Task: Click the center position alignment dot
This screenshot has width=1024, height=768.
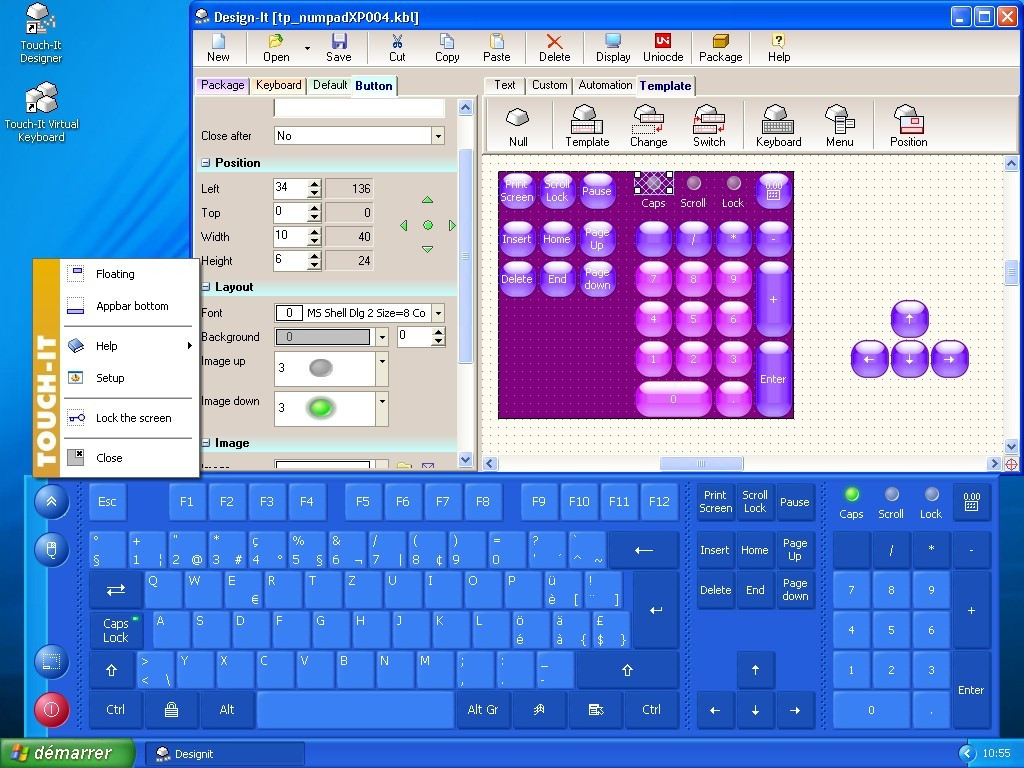Action: point(428,225)
